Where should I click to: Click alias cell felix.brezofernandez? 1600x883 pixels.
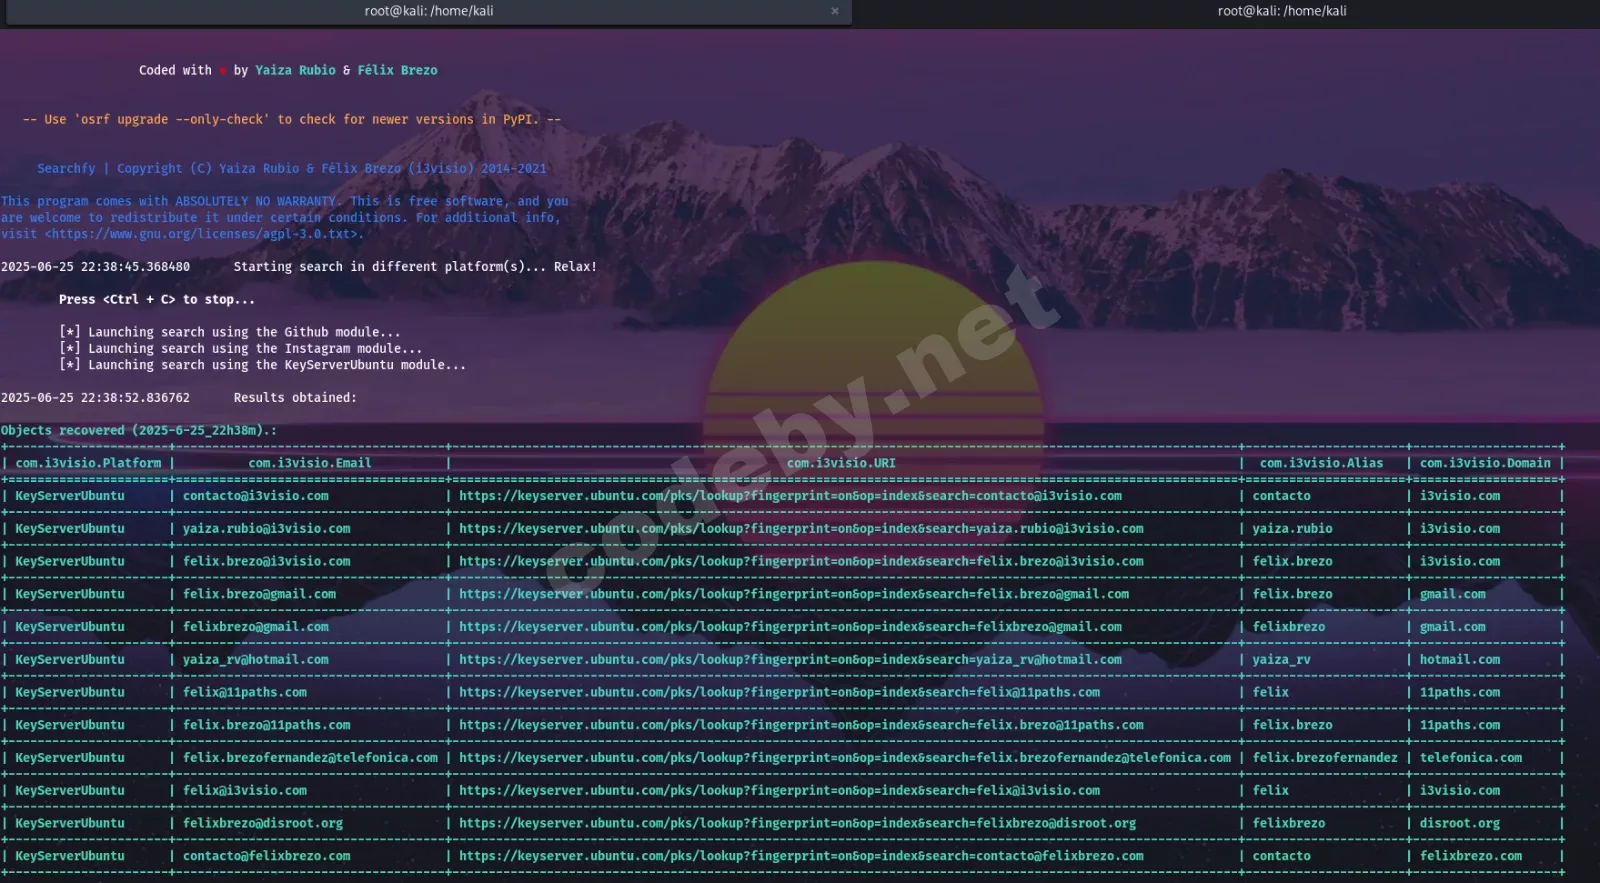tap(1325, 758)
